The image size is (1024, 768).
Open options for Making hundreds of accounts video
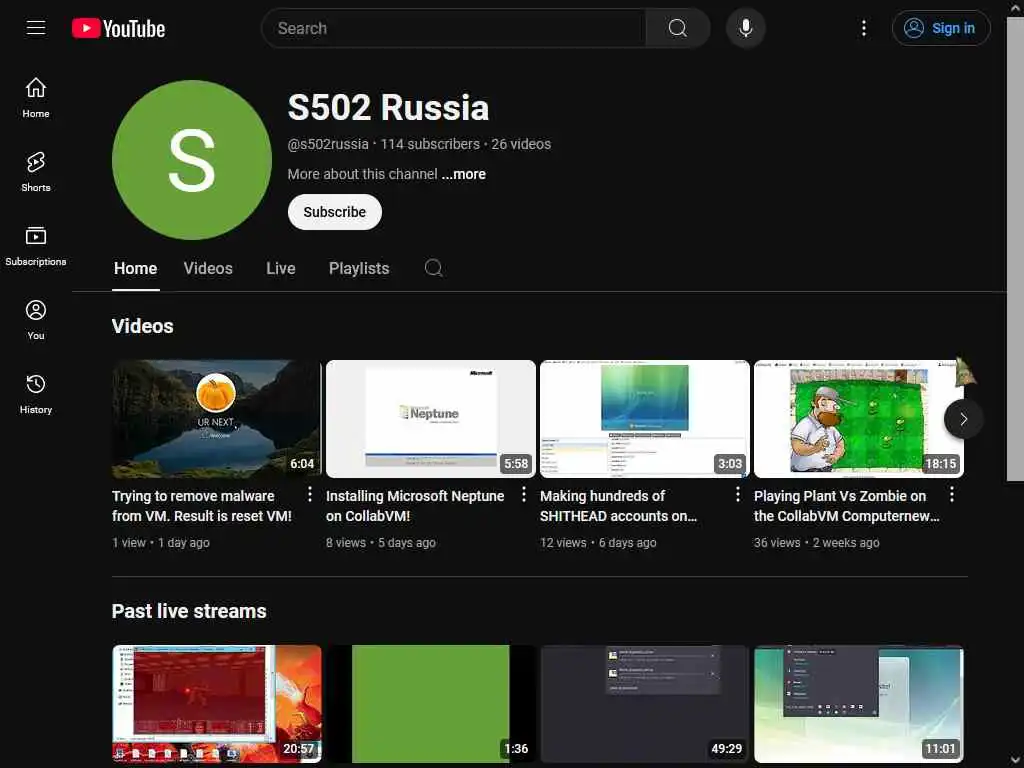pos(738,494)
